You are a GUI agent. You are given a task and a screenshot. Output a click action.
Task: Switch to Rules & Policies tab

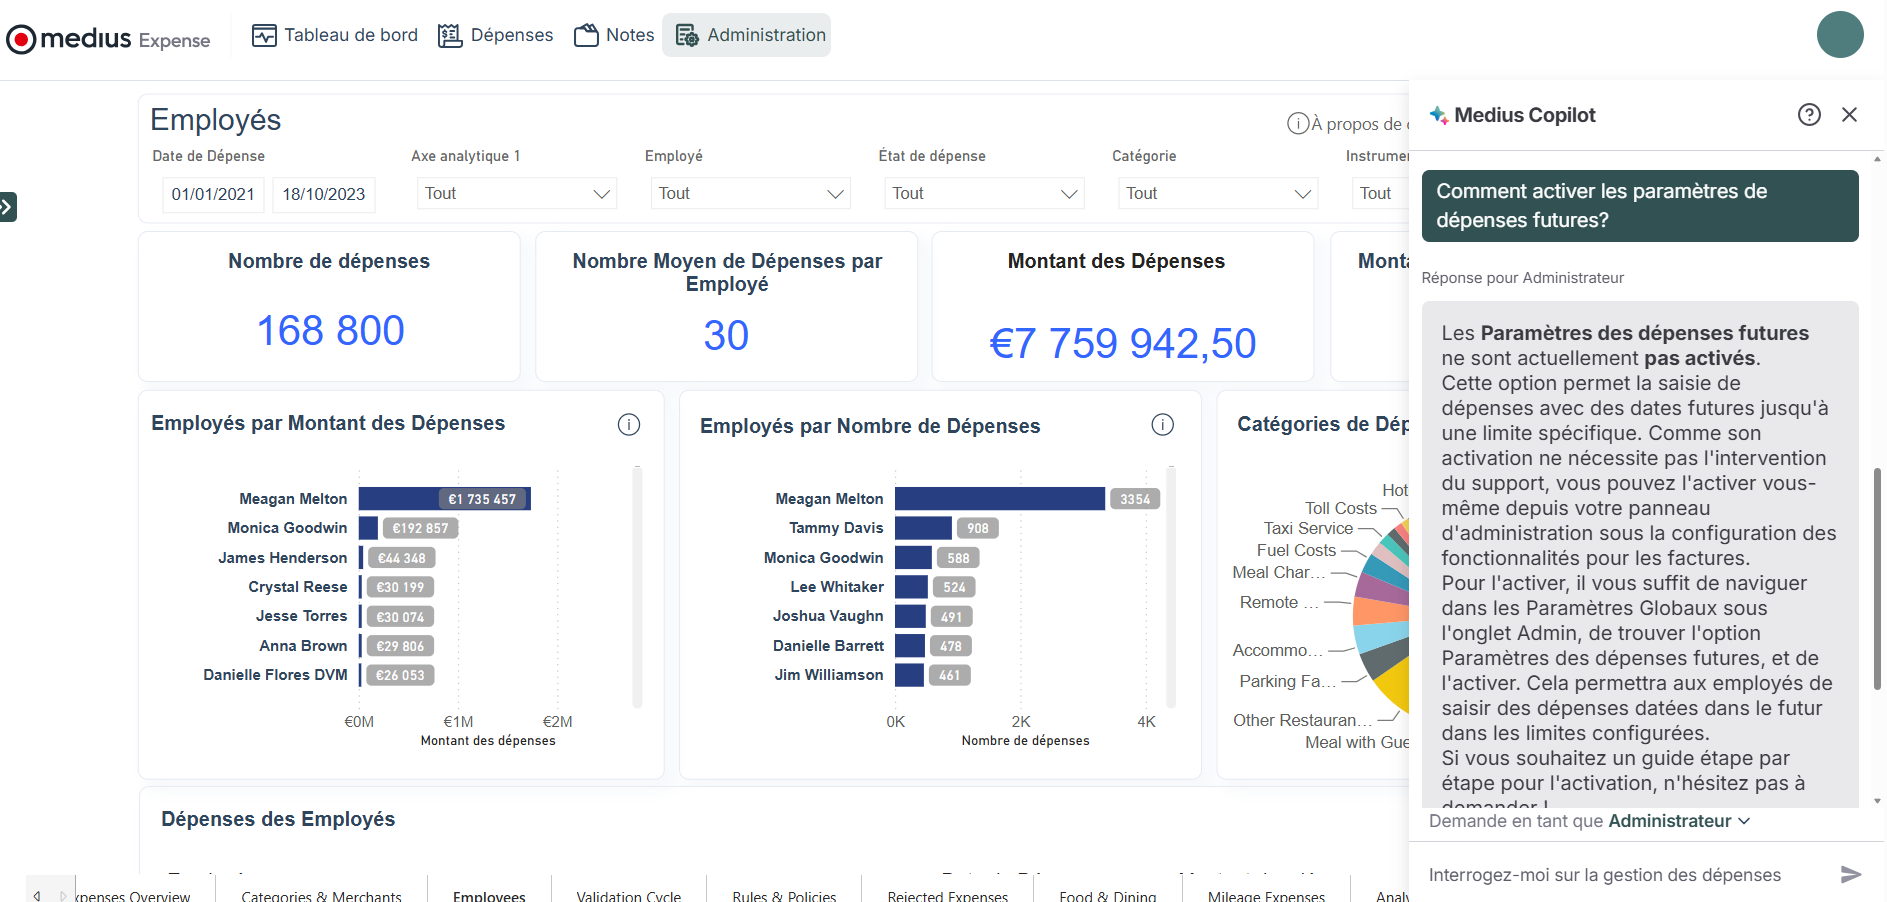click(x=784, y=896)
